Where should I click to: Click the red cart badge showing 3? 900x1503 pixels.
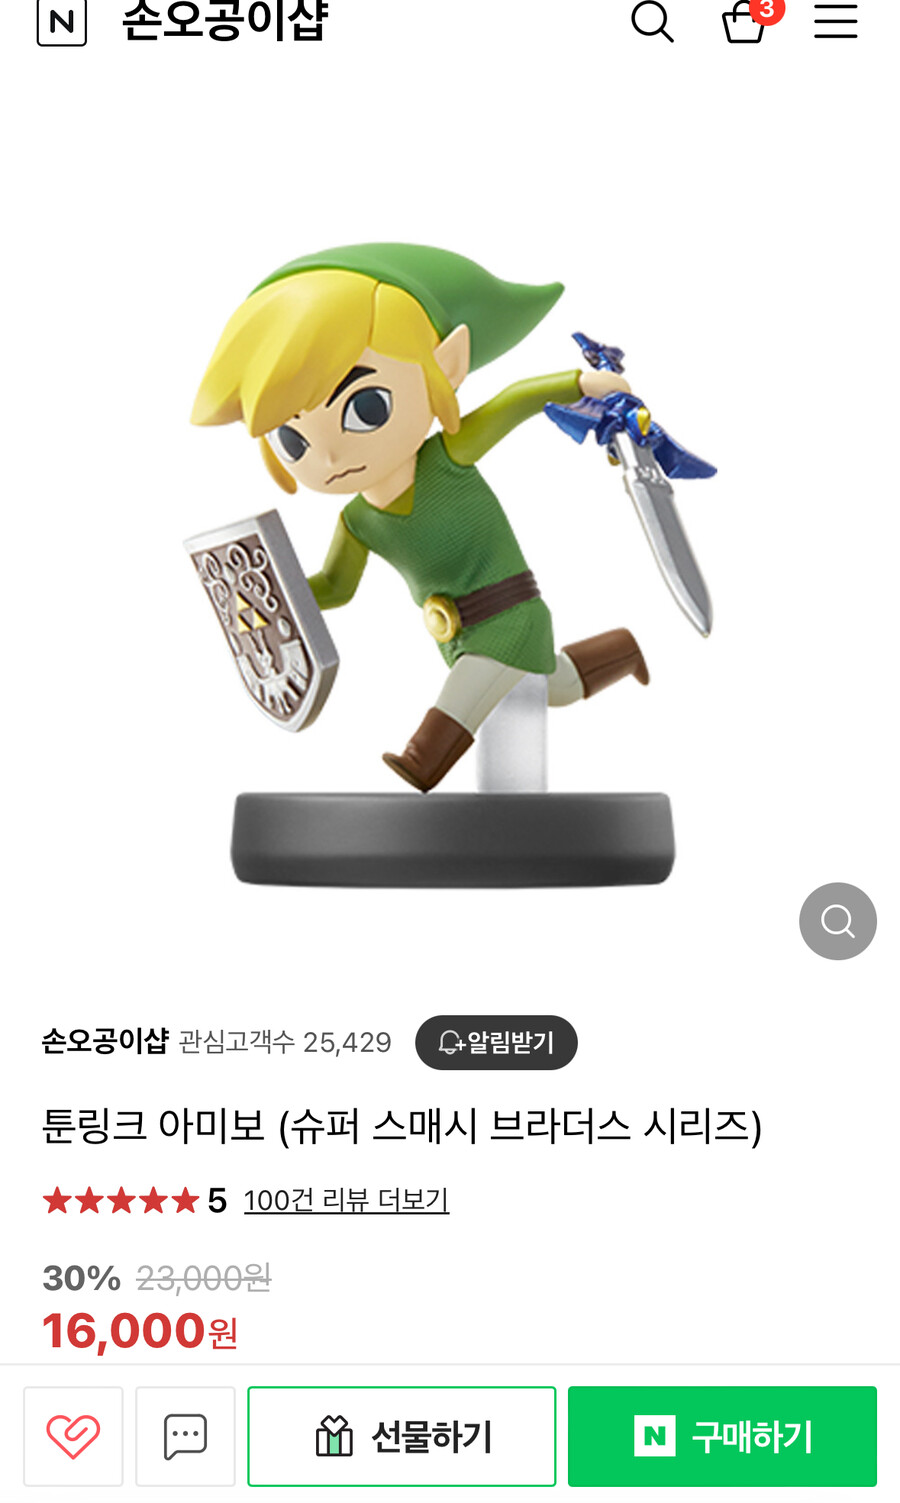point(767,9)
